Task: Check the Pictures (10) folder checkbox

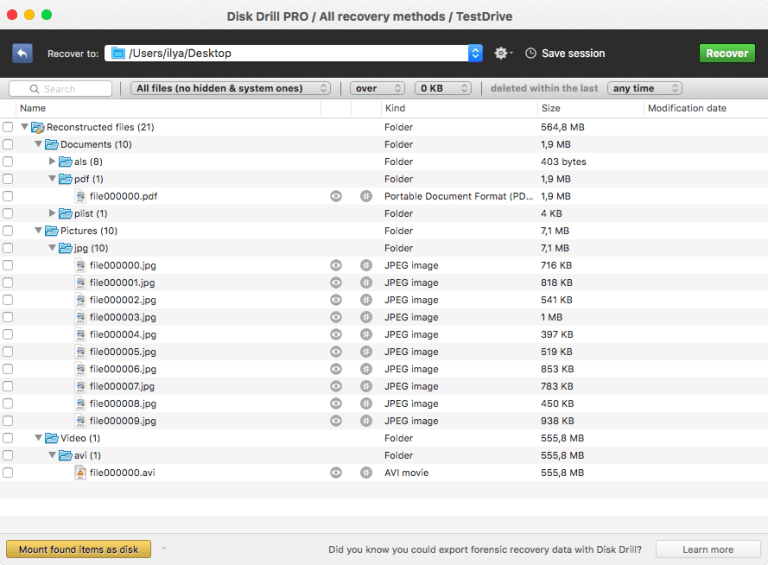Action: [8, 231]
